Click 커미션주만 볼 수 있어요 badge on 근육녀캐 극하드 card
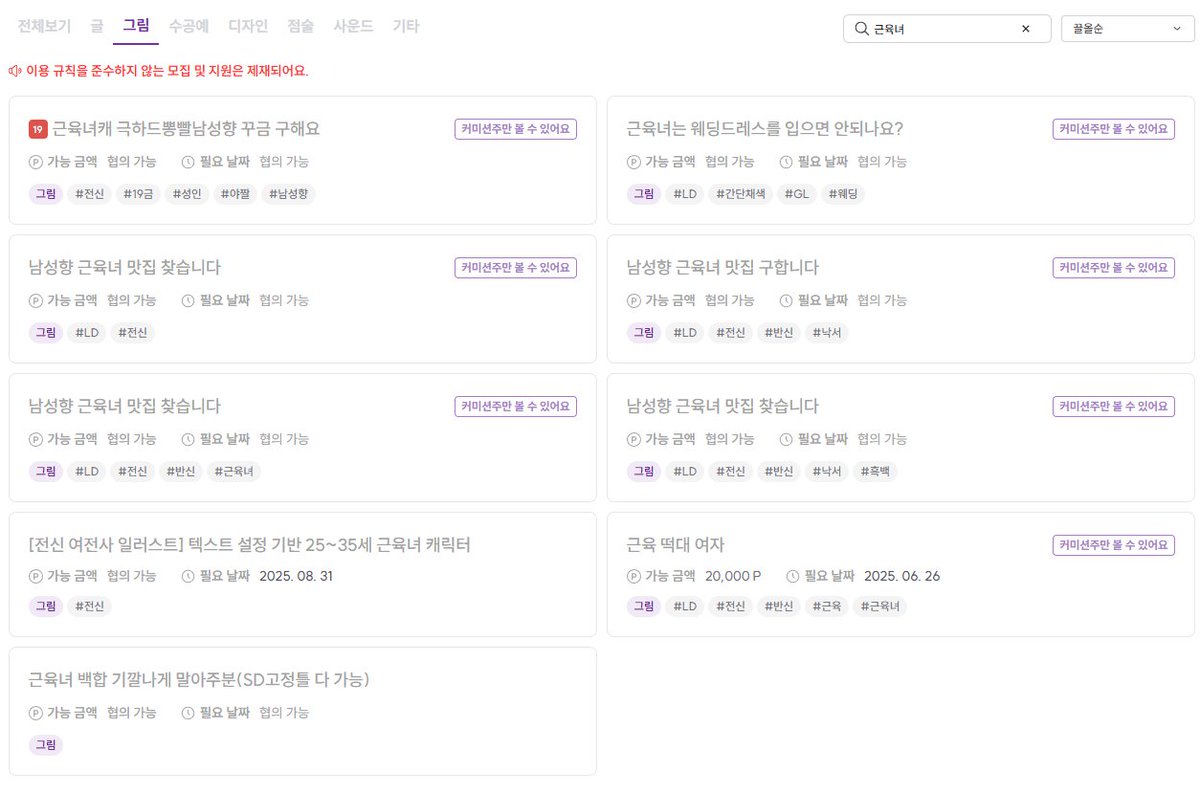Image resolution: width=1200 pixels, height=794 pixels. coord(516,129)
